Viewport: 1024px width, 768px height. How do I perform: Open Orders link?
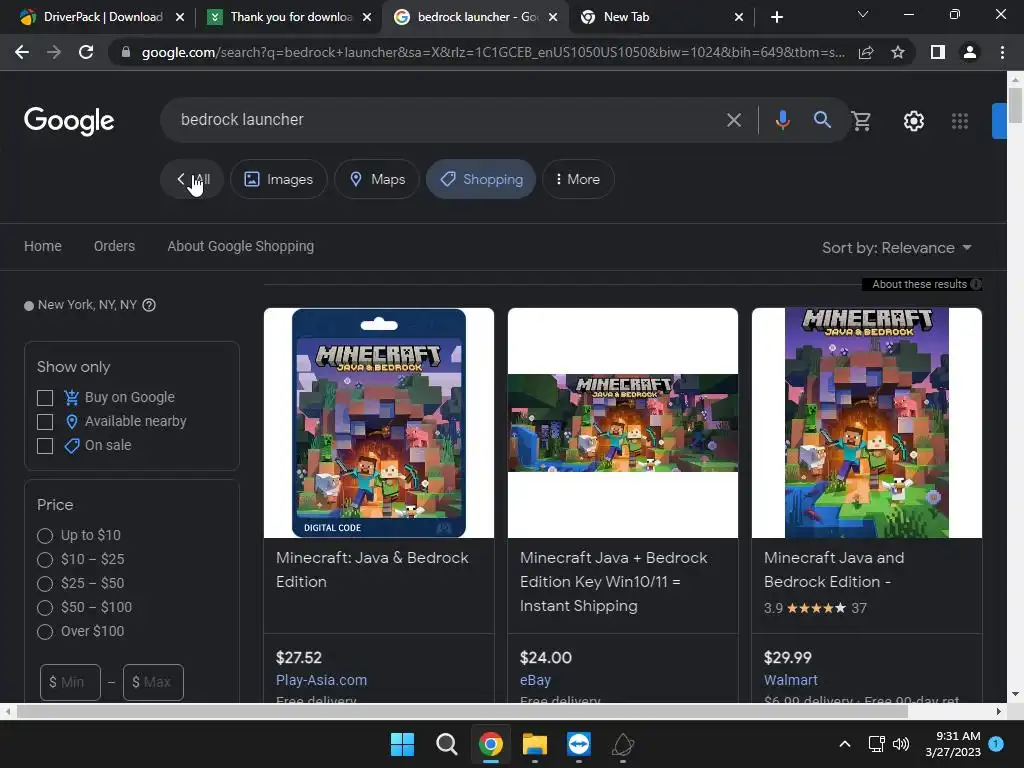[114, 246]
